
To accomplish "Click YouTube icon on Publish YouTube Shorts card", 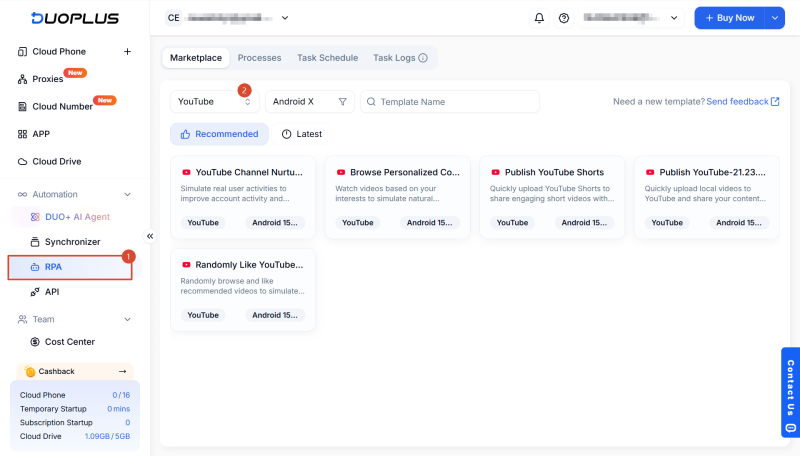I will pos(495,172).
